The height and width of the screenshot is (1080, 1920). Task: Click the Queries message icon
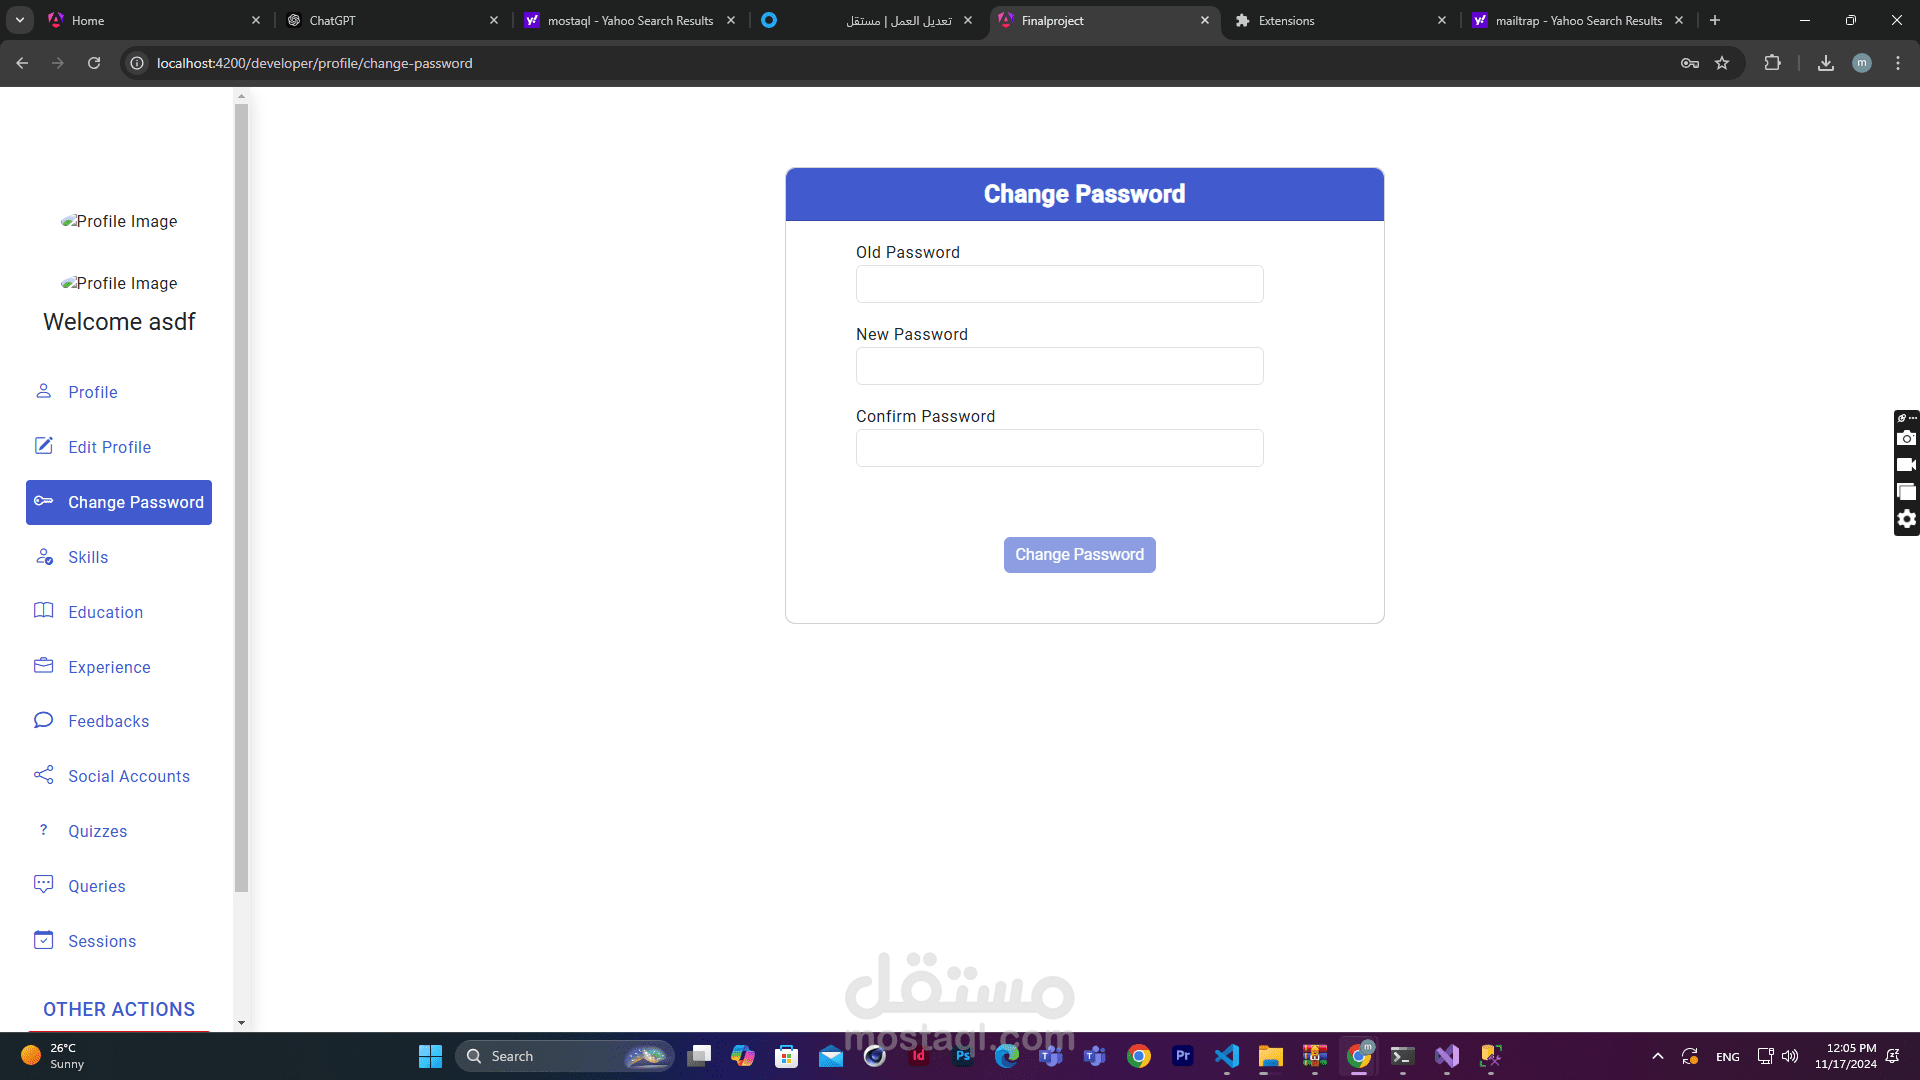[43, 885]
